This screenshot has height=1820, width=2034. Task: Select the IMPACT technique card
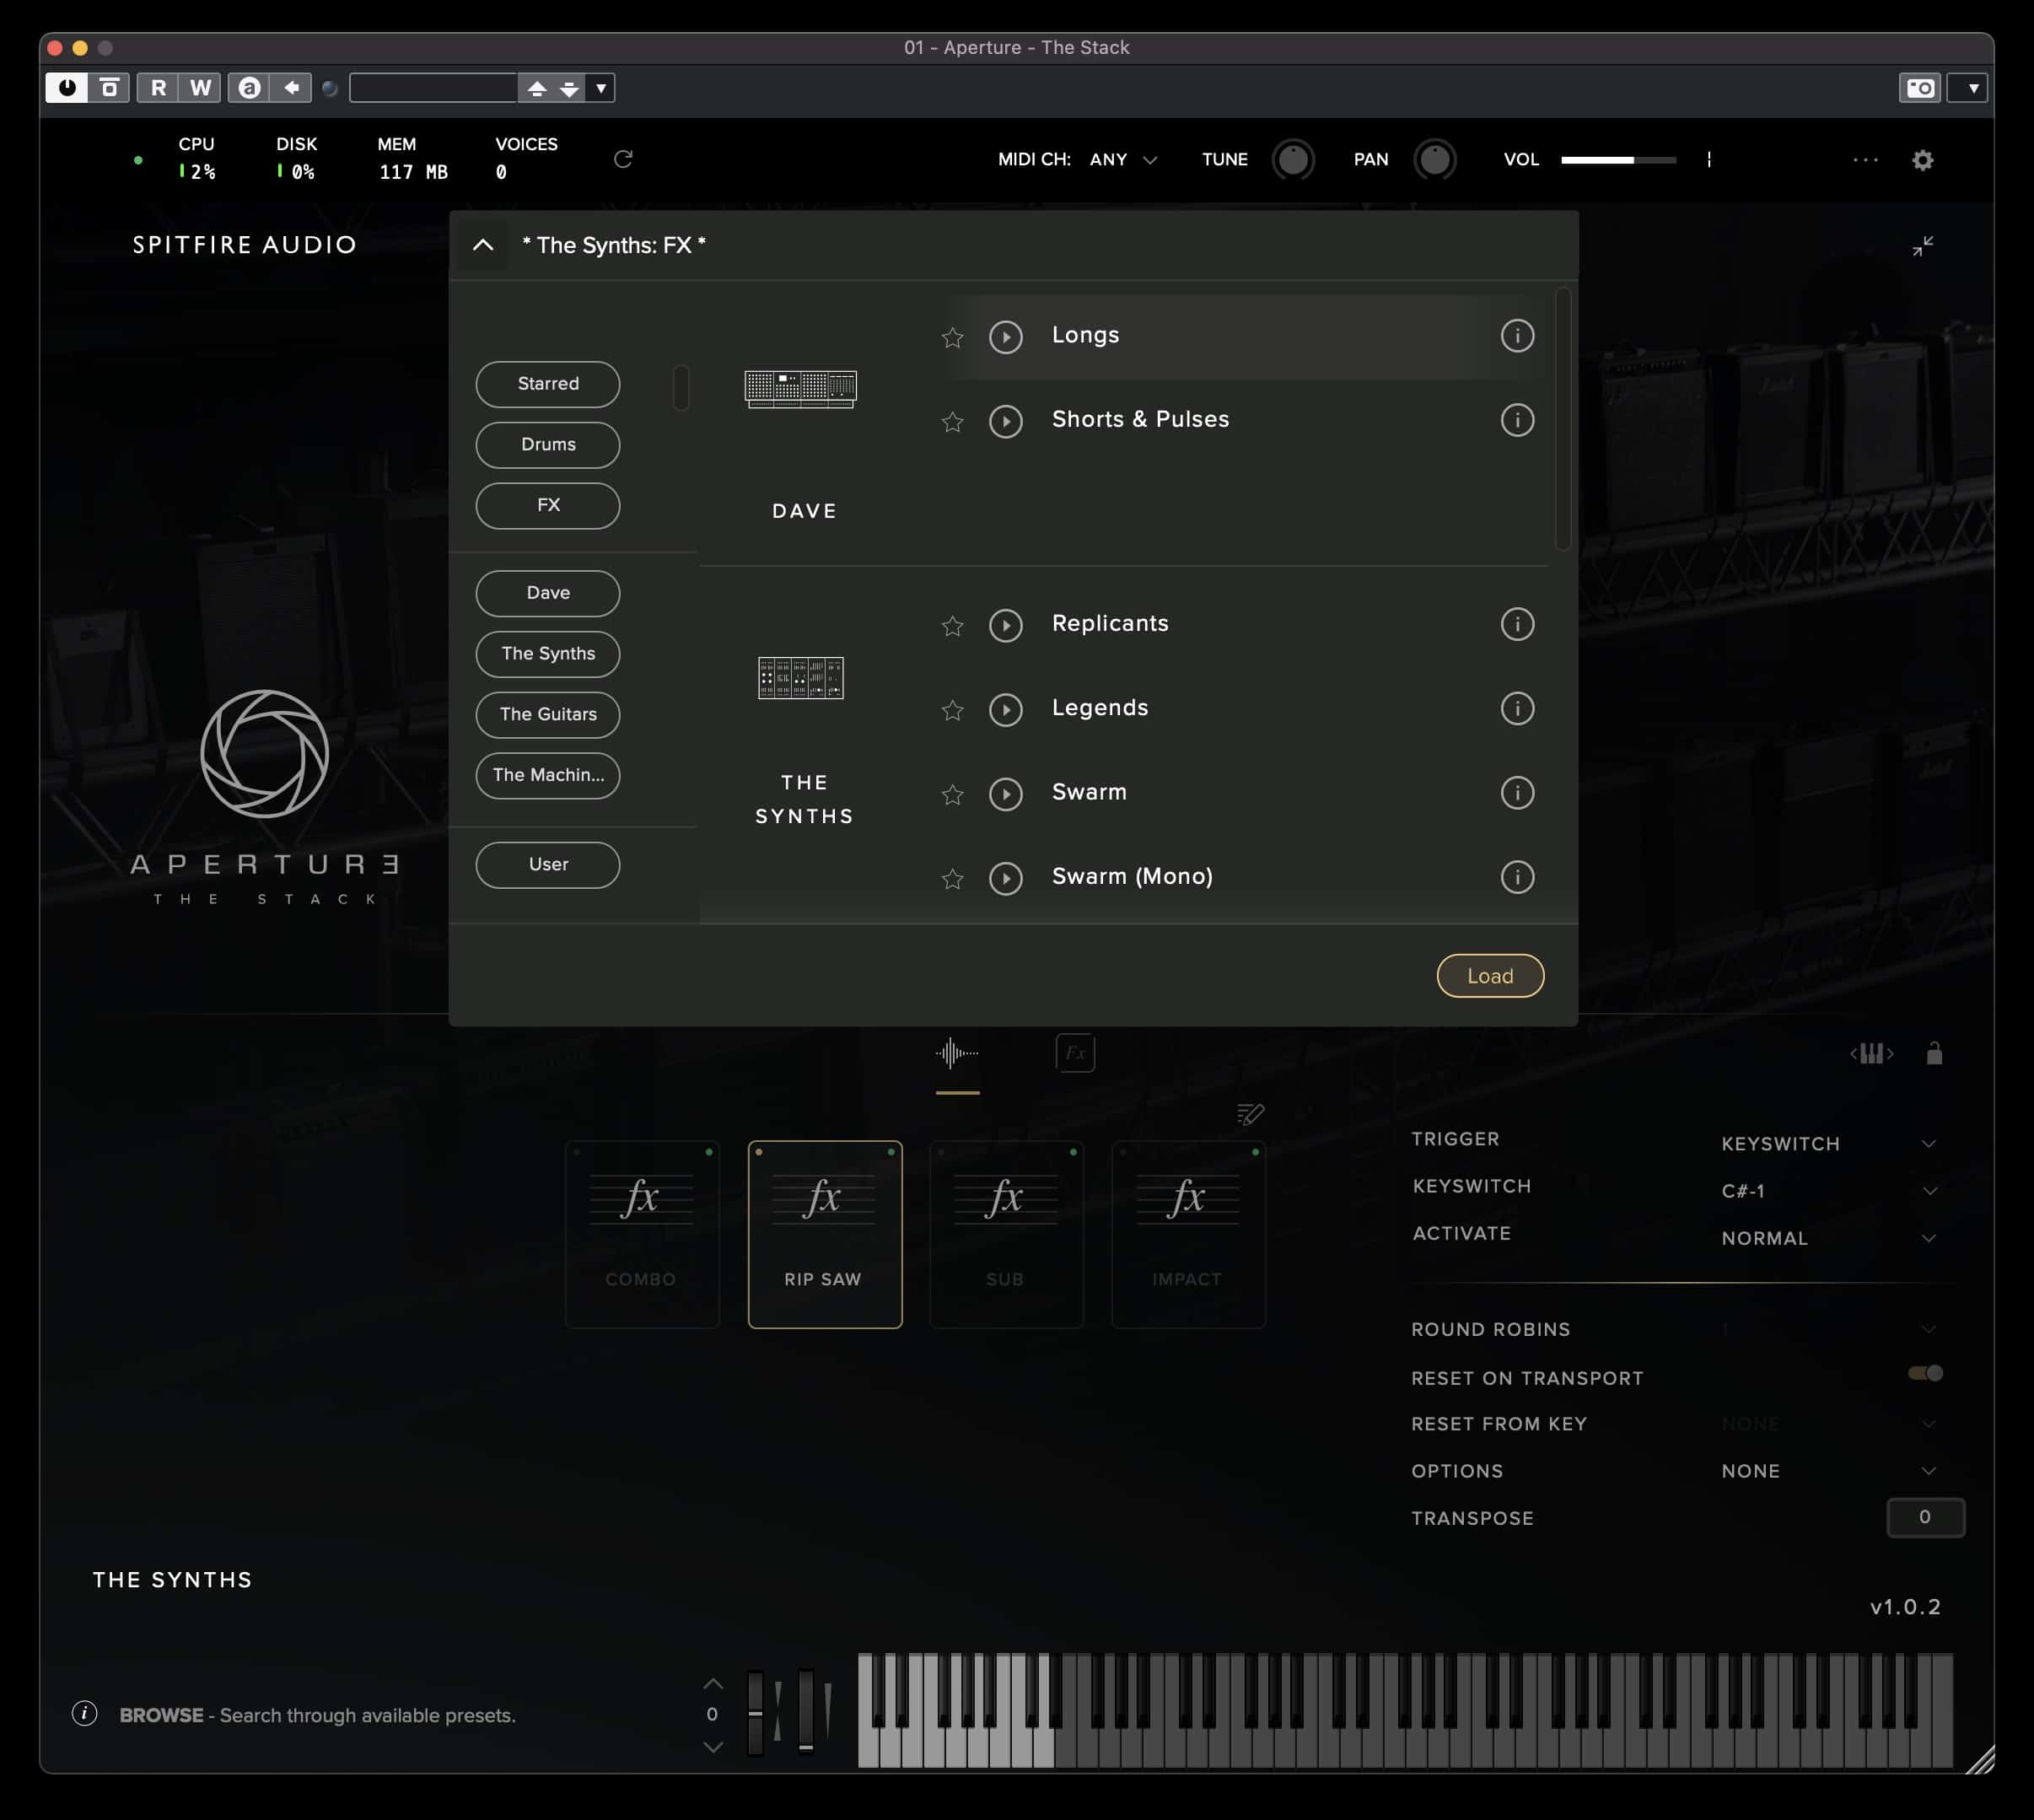click(1188, 1234)
